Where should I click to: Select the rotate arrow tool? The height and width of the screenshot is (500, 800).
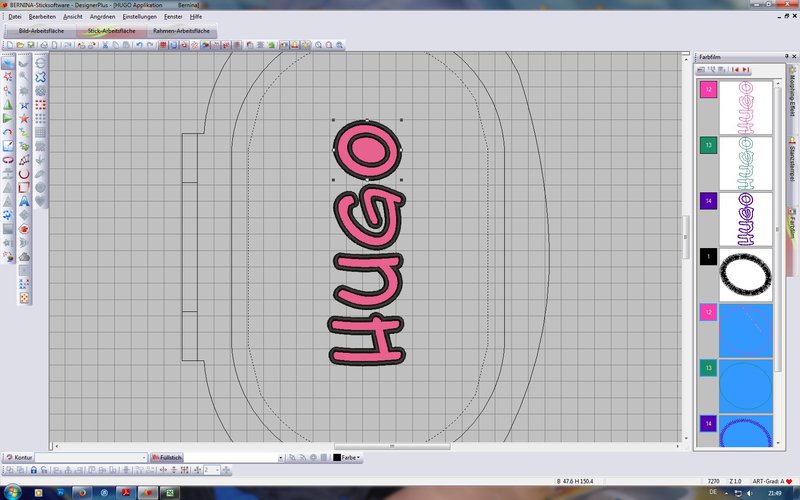8,132
